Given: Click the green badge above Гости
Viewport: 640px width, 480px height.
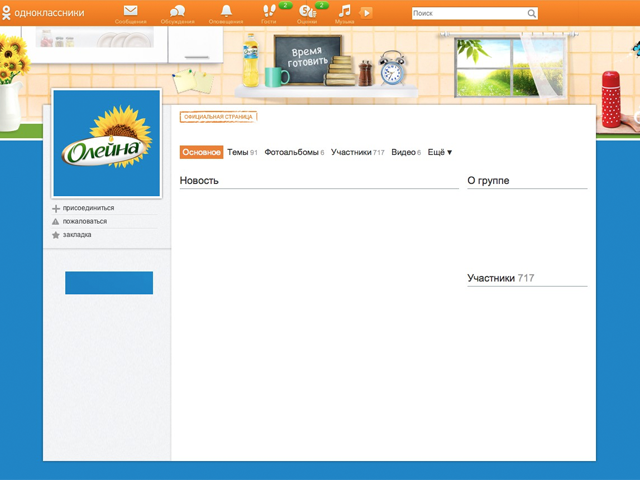Looking at the screenshot, I should (x=285, y=5).
